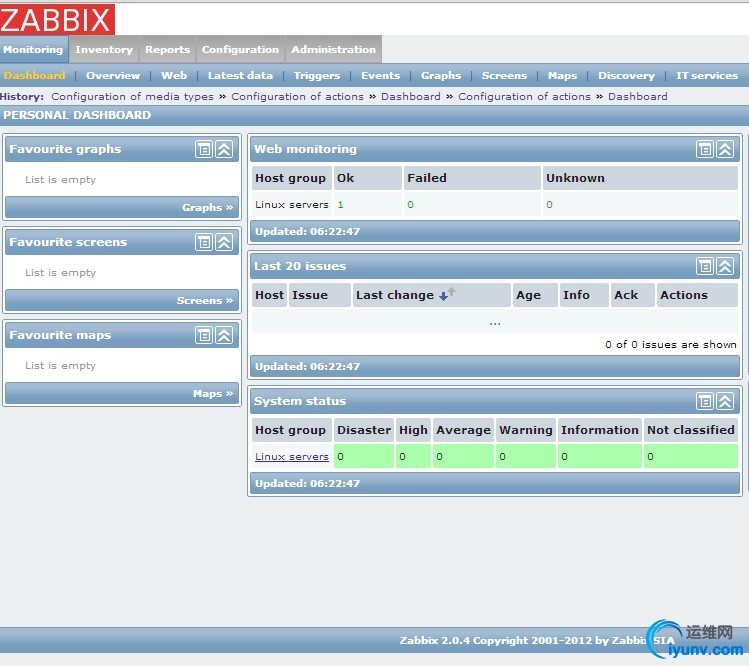Select Dashboard submenu item
749x666 pixels.
coord(34,75)
